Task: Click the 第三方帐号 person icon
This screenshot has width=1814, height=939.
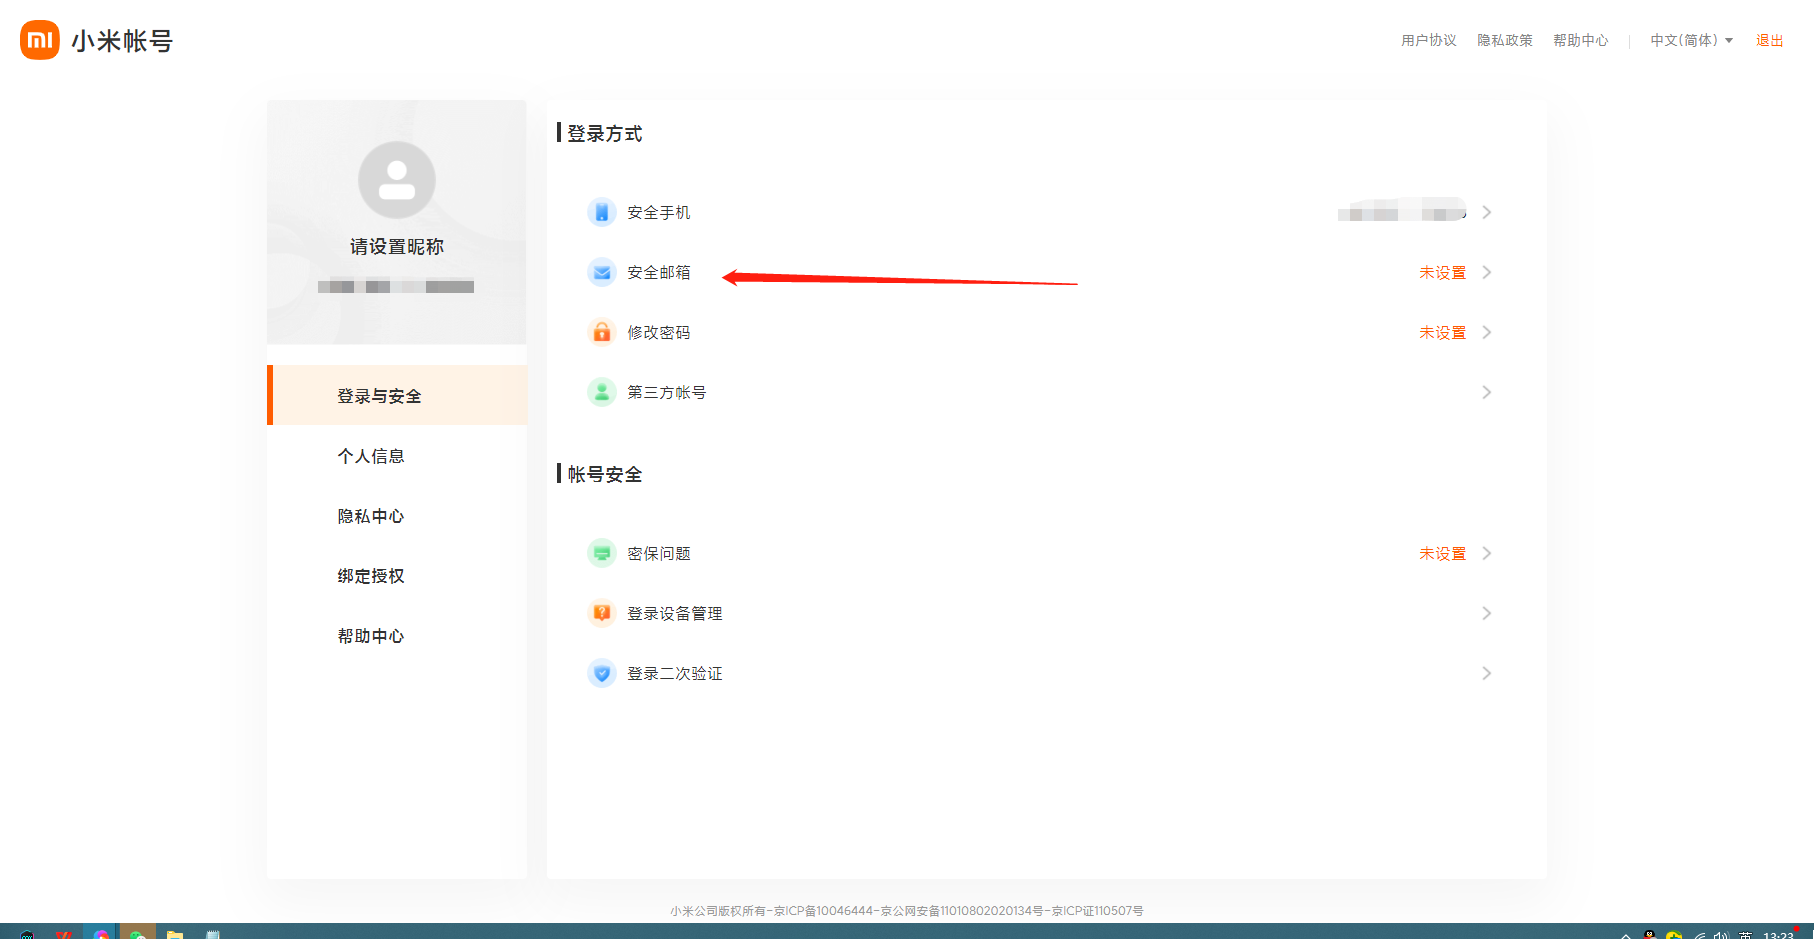Action: click(602, 392)
